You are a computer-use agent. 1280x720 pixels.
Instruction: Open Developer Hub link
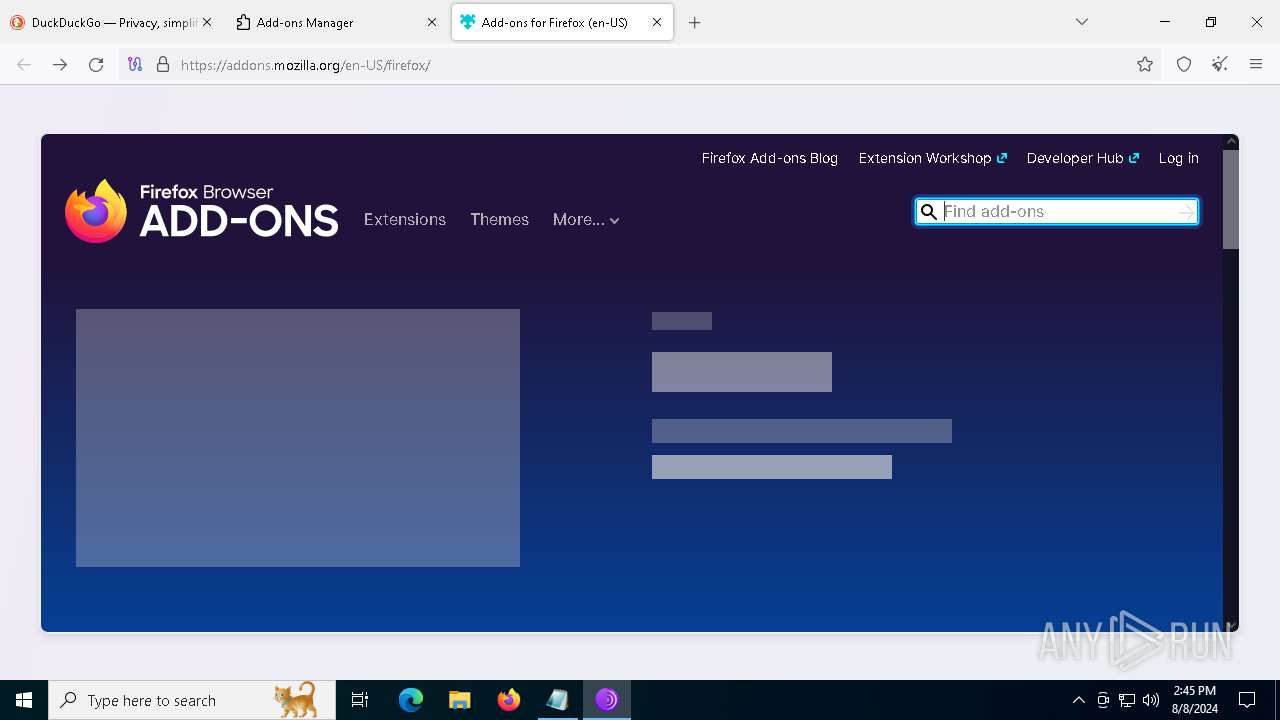(1082, 158)
